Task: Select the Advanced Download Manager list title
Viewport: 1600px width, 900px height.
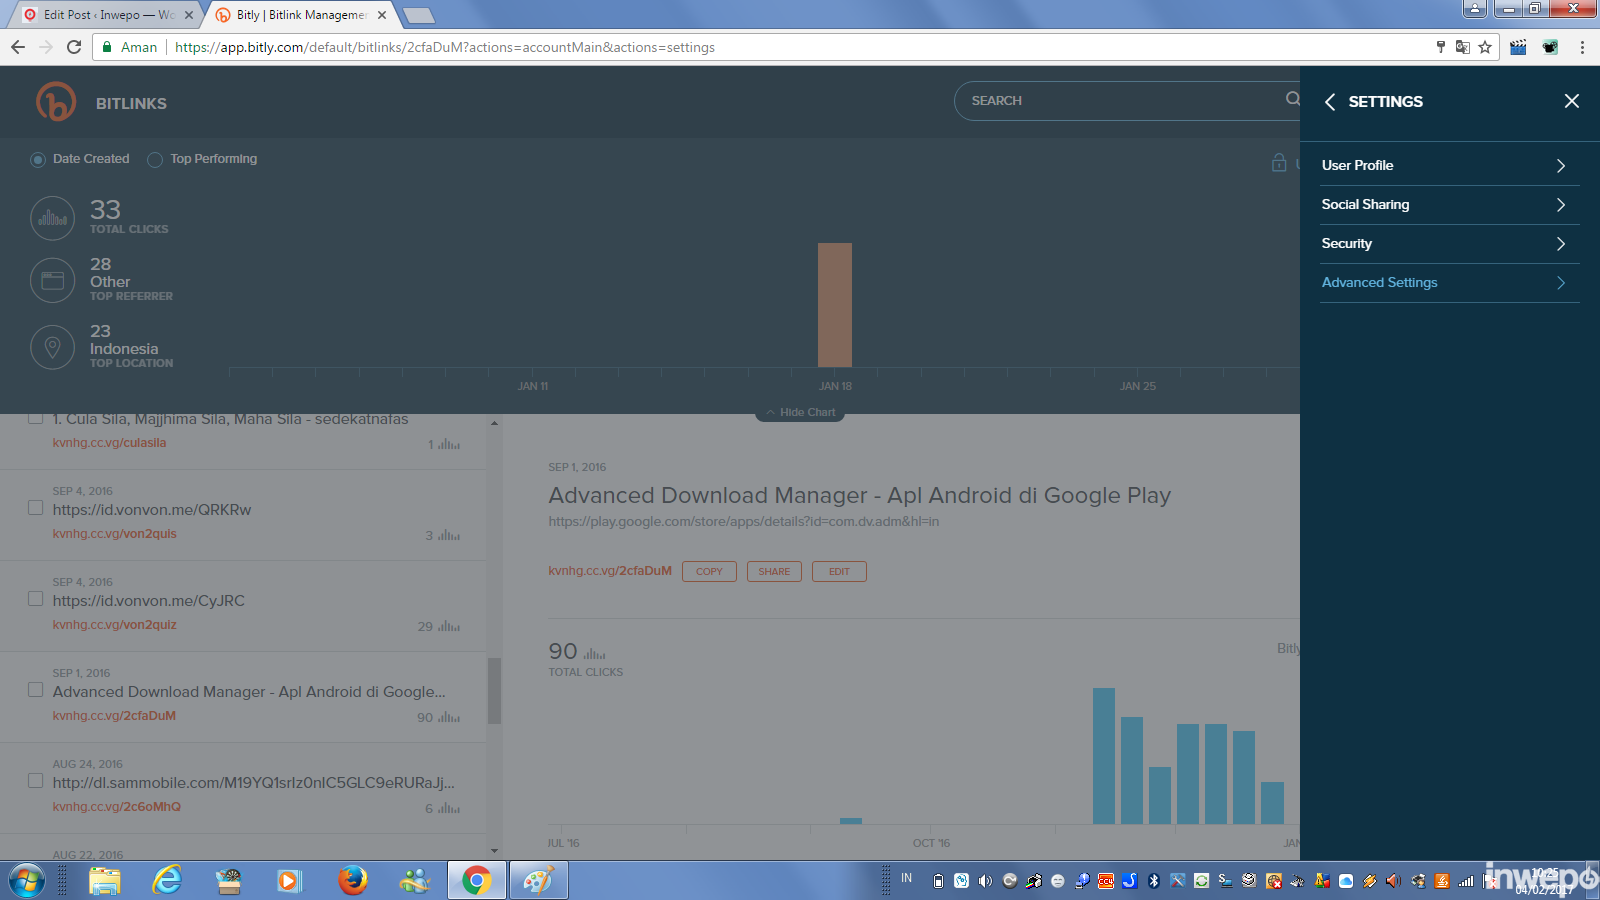Action: click(249, 692)
